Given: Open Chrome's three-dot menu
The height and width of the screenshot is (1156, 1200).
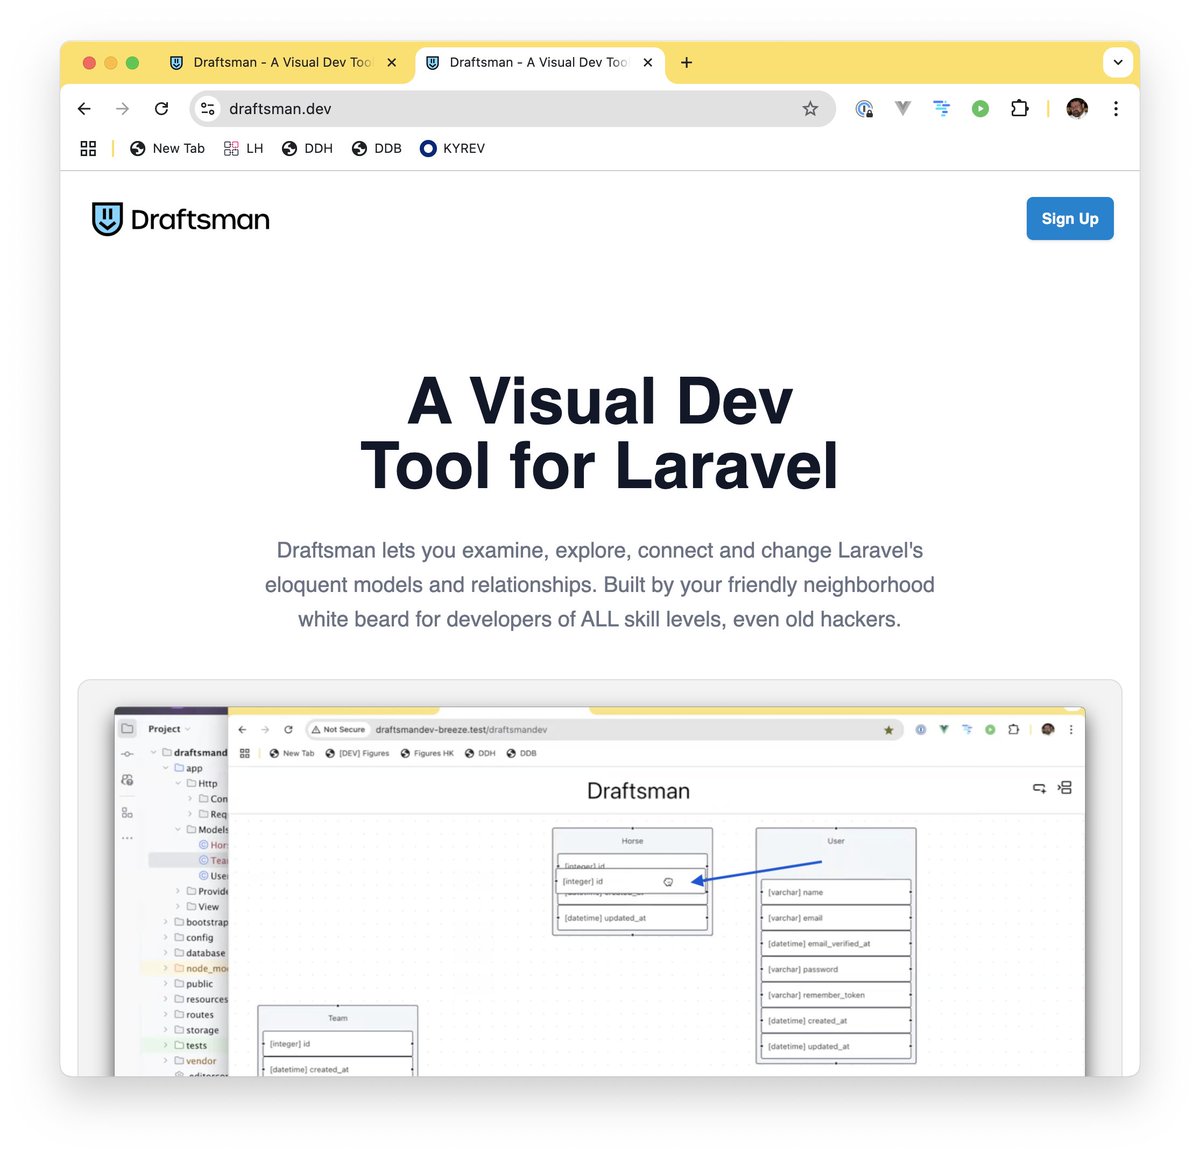Looking at the screenshot, I should [x=1116, y=109].
